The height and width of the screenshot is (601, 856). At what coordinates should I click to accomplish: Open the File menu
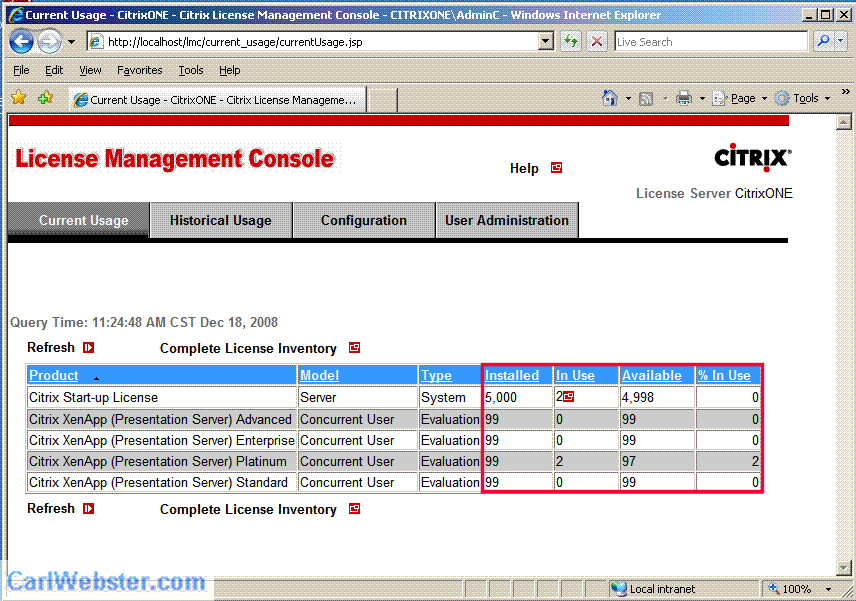click(21, 70)
